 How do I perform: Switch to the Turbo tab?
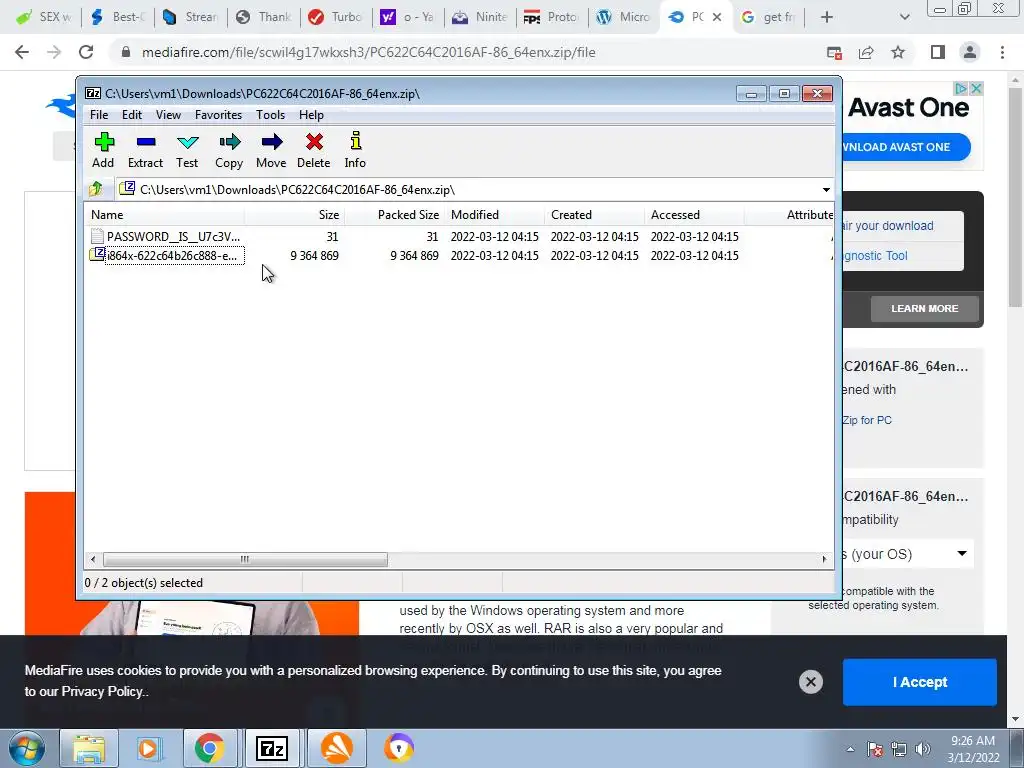[335, 17]
